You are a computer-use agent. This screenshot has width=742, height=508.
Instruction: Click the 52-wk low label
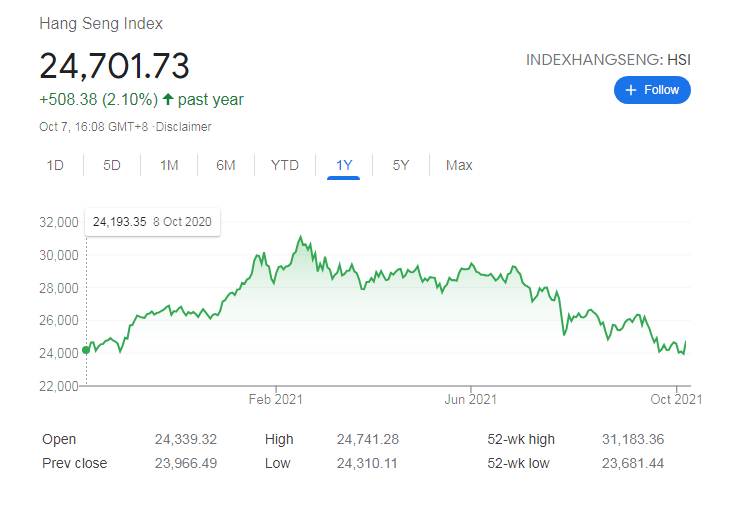tap(518, 463)
